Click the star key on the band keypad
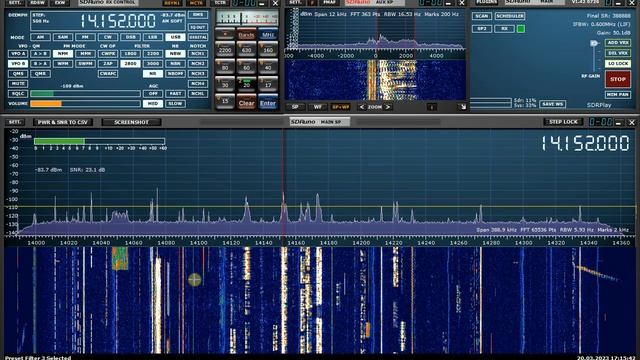This screenshot has width=640, height=360. (x=225, y=34)
